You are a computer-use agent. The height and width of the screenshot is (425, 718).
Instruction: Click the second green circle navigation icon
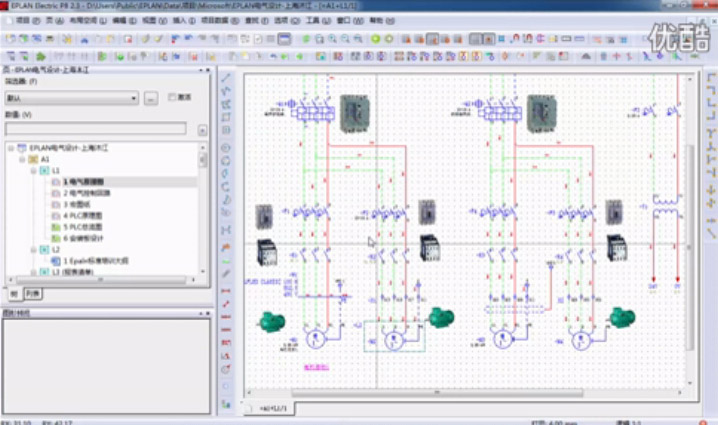pyautogui.click(x=389, y=39)
